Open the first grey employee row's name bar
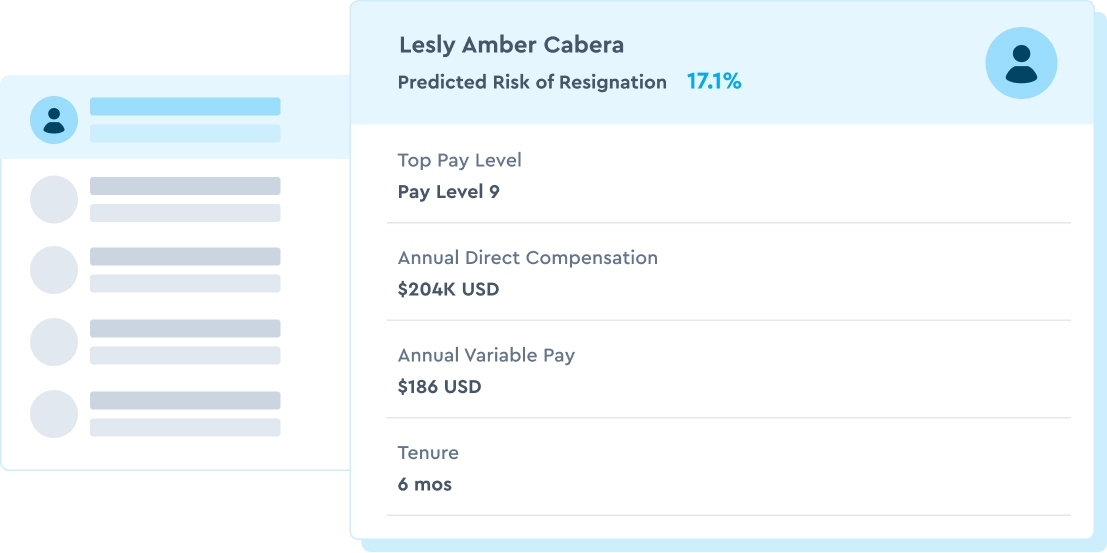 tap(185, 186)
